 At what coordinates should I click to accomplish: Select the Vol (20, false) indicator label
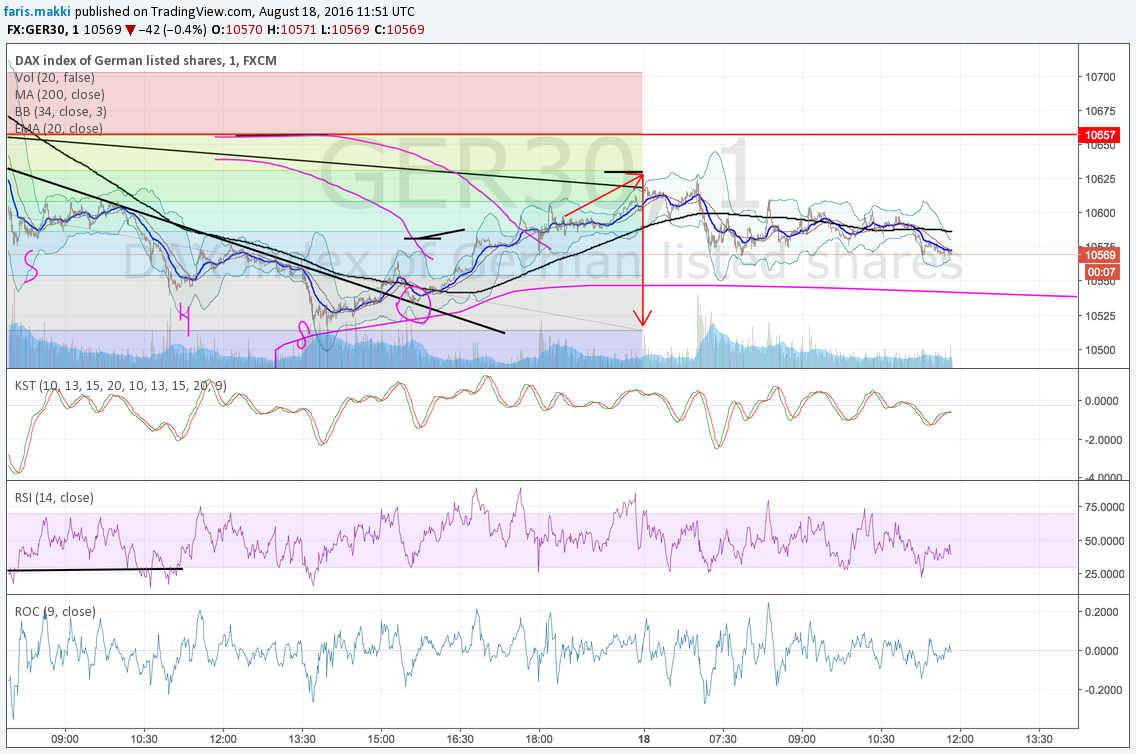point(55,78)
